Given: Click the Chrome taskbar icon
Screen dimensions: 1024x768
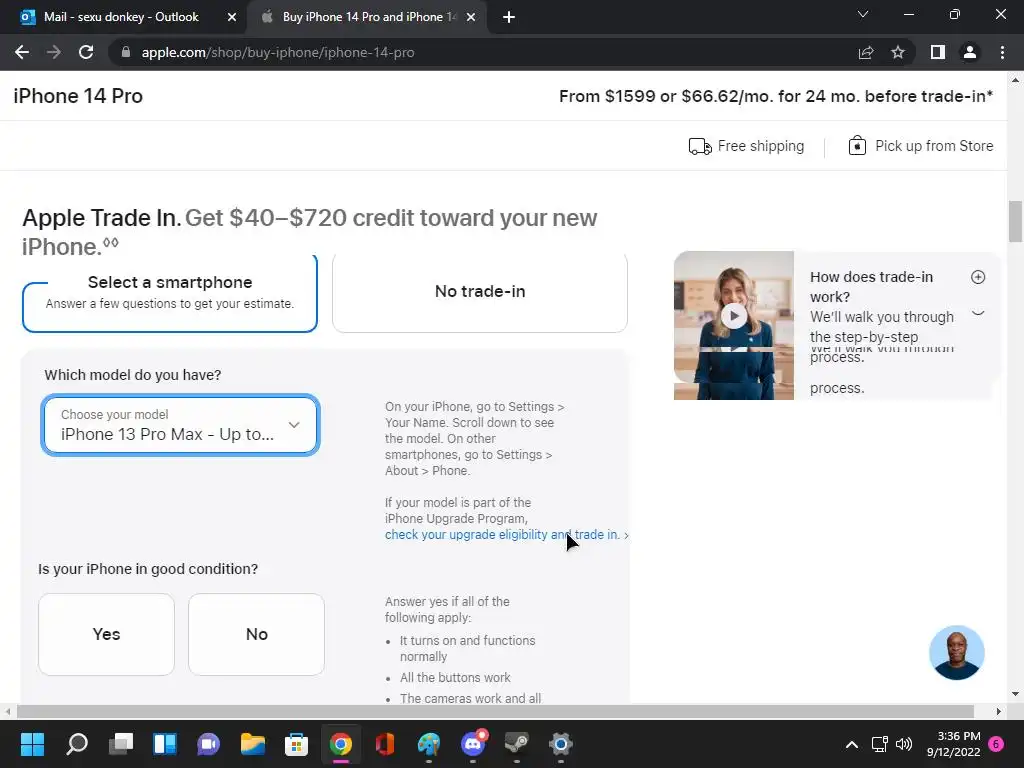Looking at the screenshot, I should (x=341, y=744).
